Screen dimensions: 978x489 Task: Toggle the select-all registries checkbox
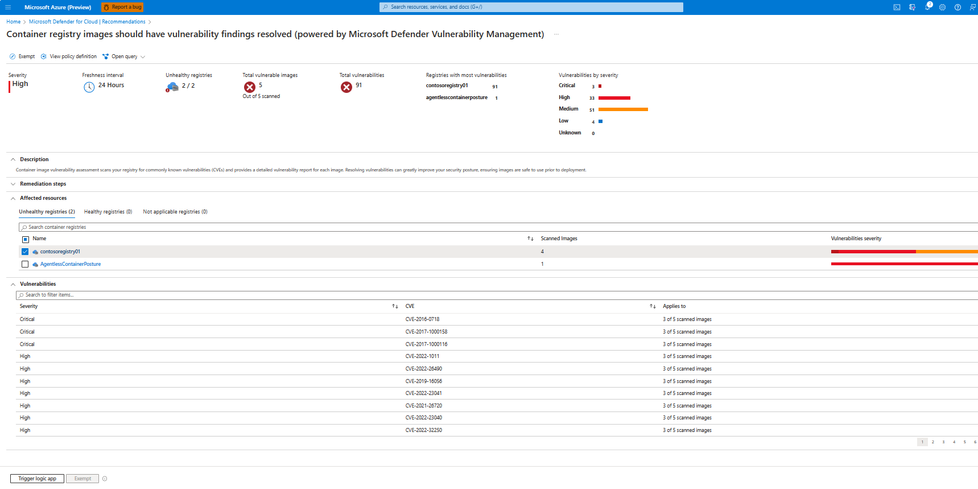tap(25, 239)
